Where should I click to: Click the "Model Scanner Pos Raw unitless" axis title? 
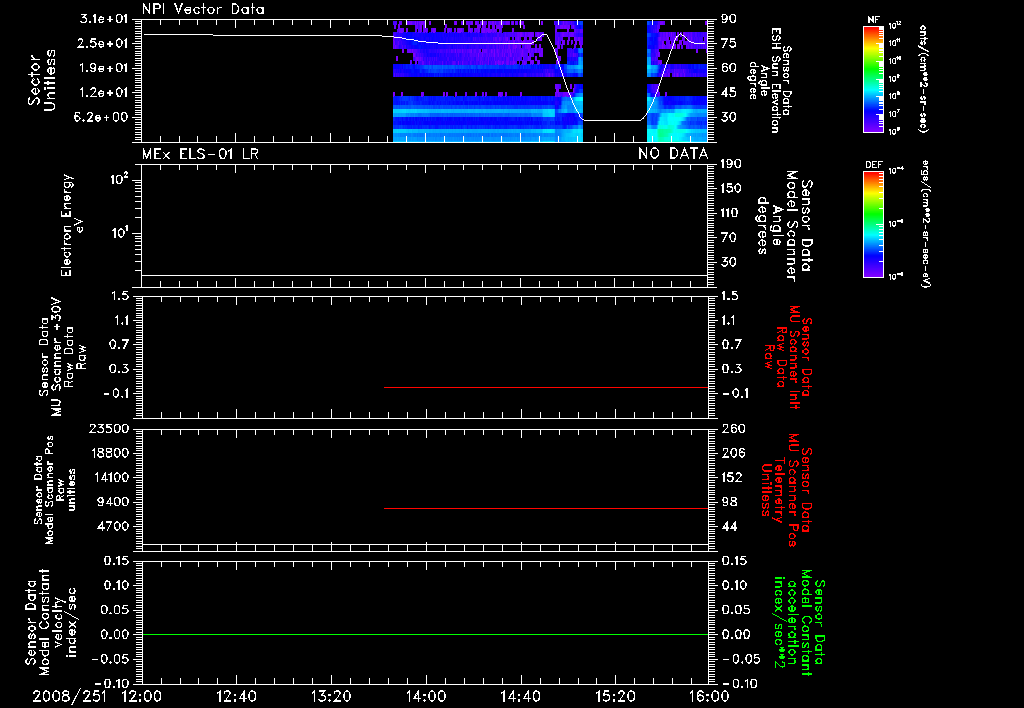coord(55,490)
